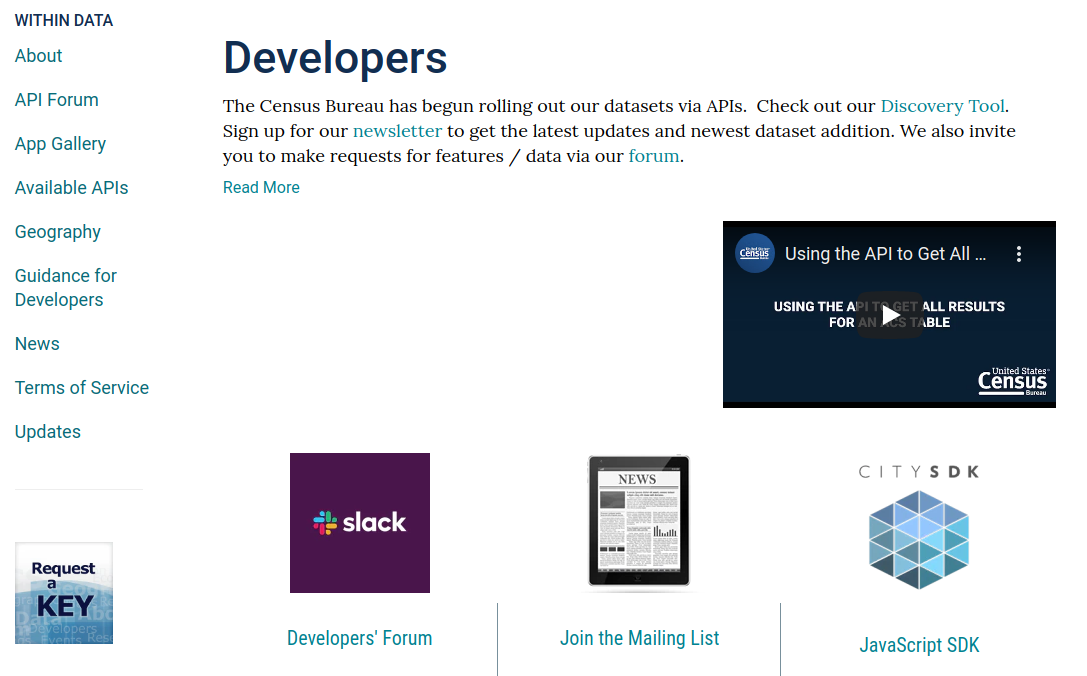
Task: Select App Gallery in the sidebar
Action: (60, 144)
